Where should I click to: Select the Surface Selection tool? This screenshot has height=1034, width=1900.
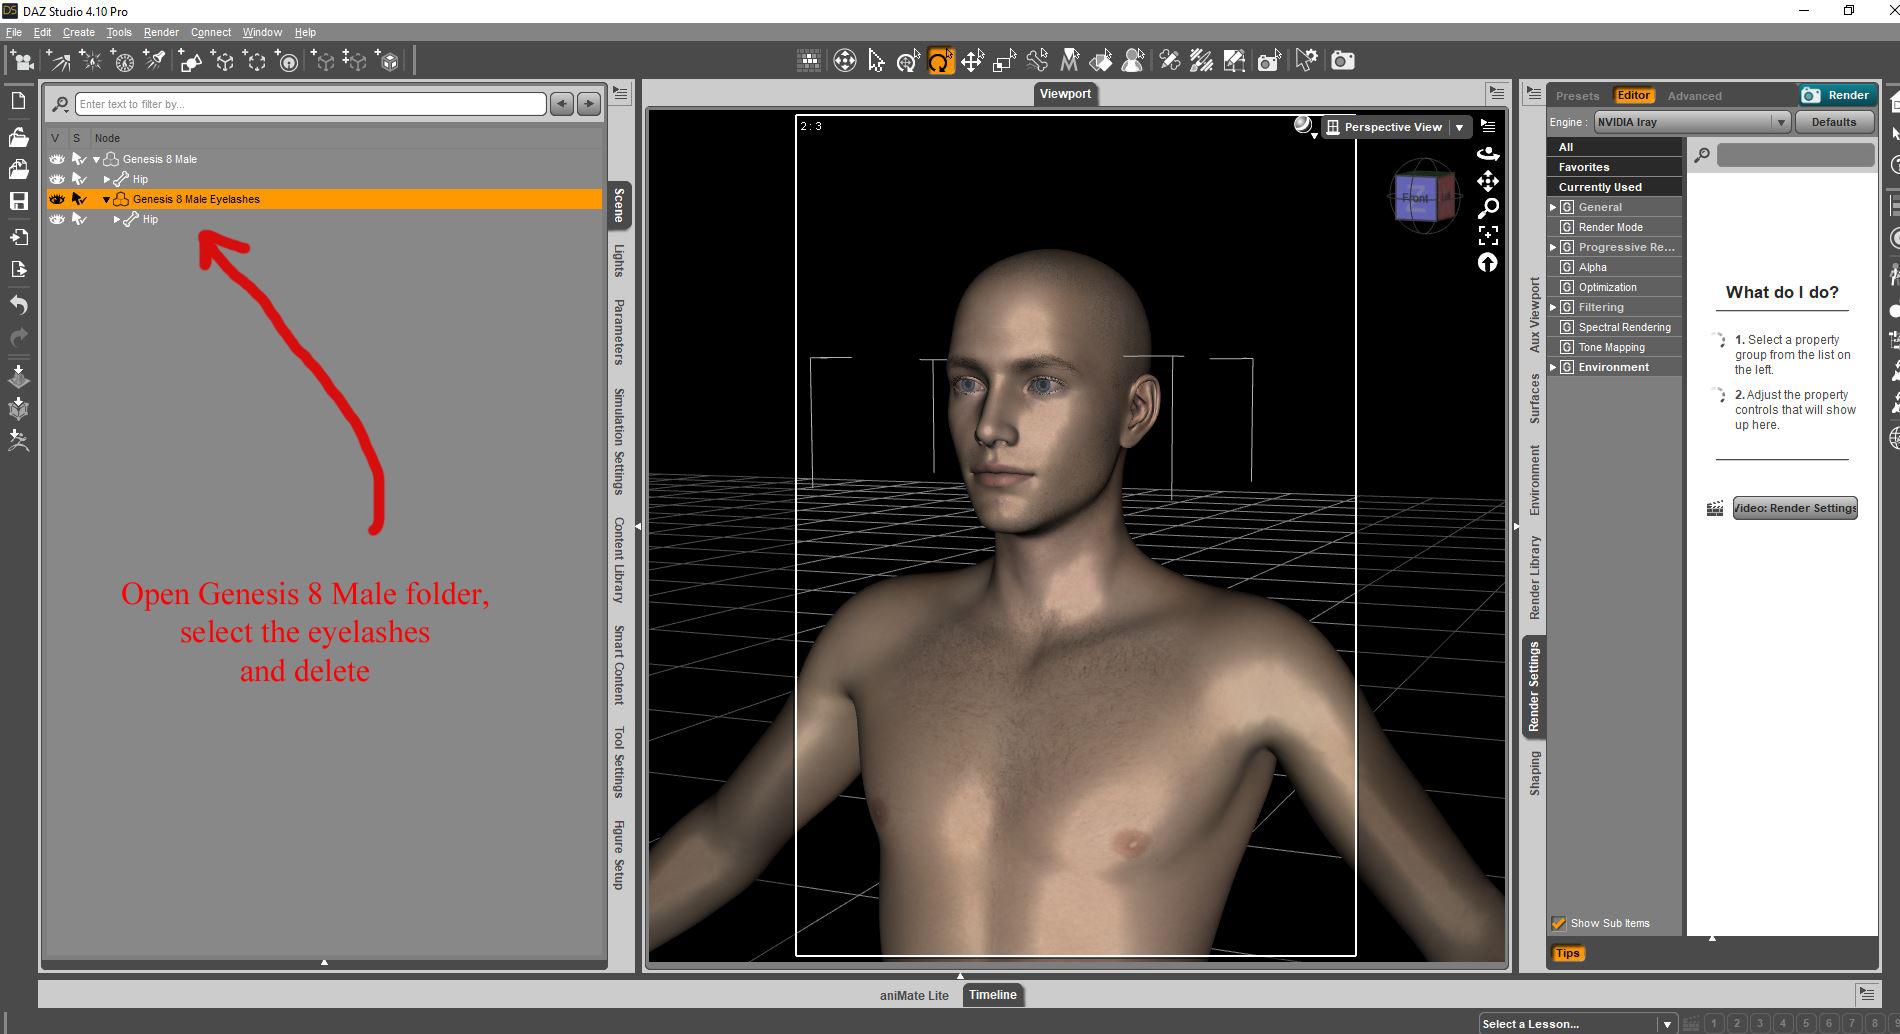point(1100,61)
